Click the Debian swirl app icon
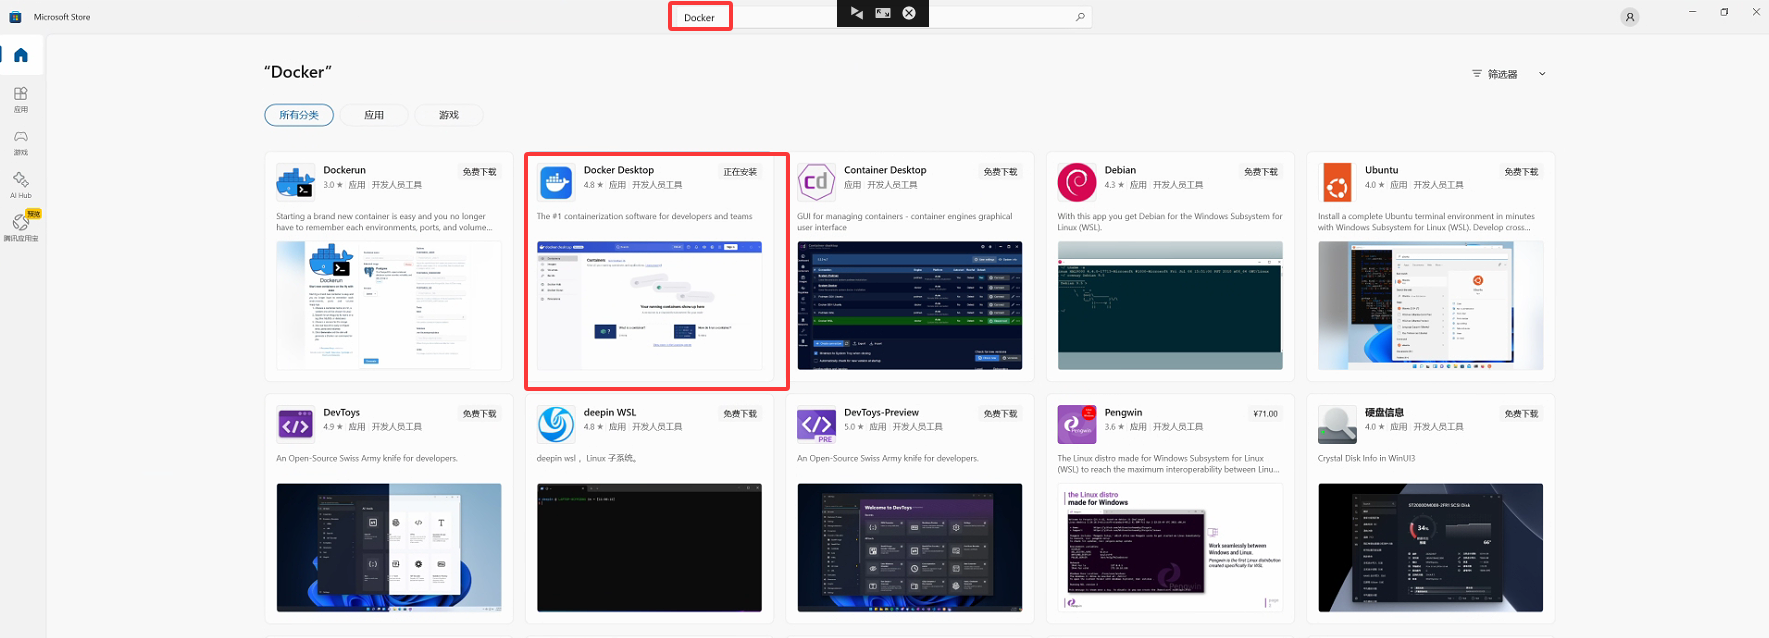1769x638 pixels. click(1077, 182)
